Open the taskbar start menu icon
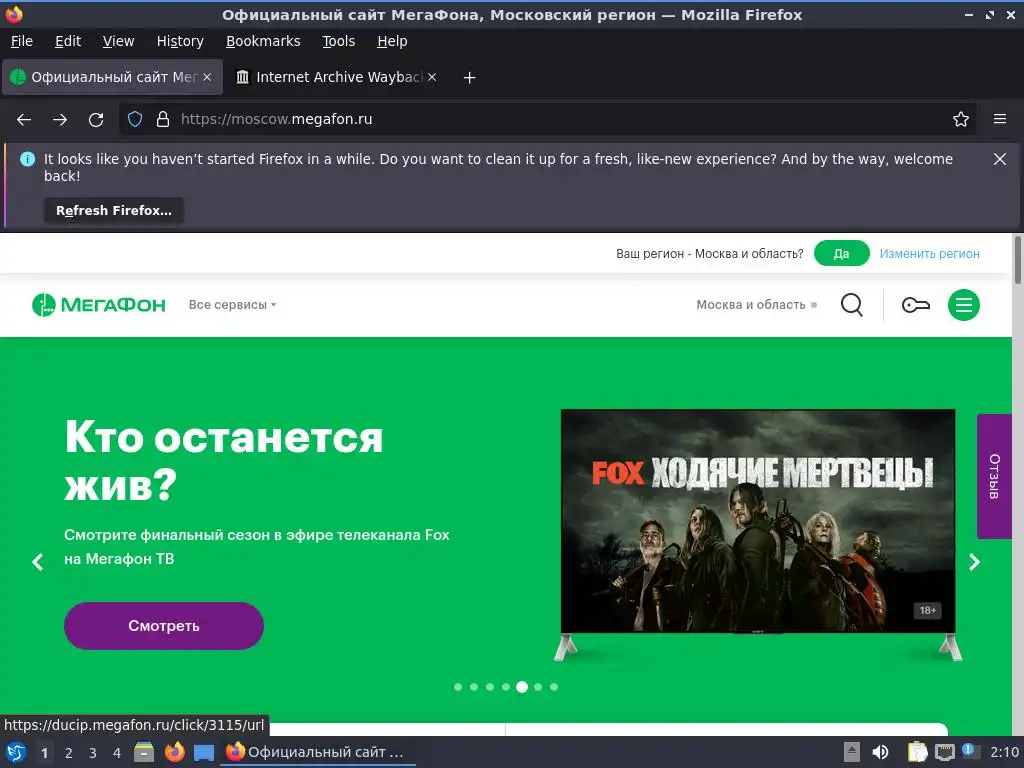This screenshot has width=1024, height=768. (15, 752)
